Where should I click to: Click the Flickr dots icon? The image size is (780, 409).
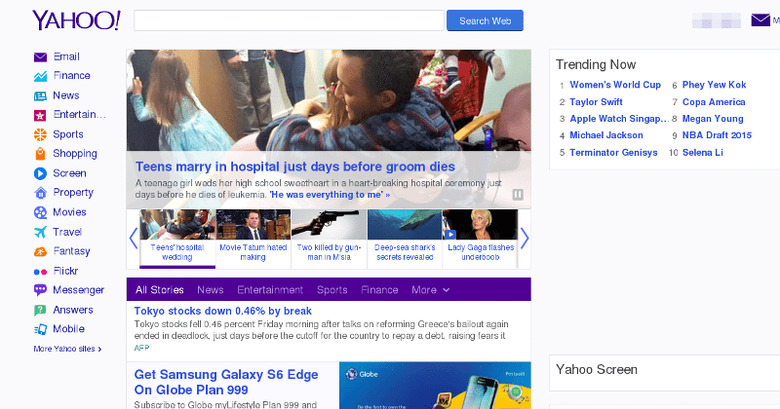(x=40, y=272)
